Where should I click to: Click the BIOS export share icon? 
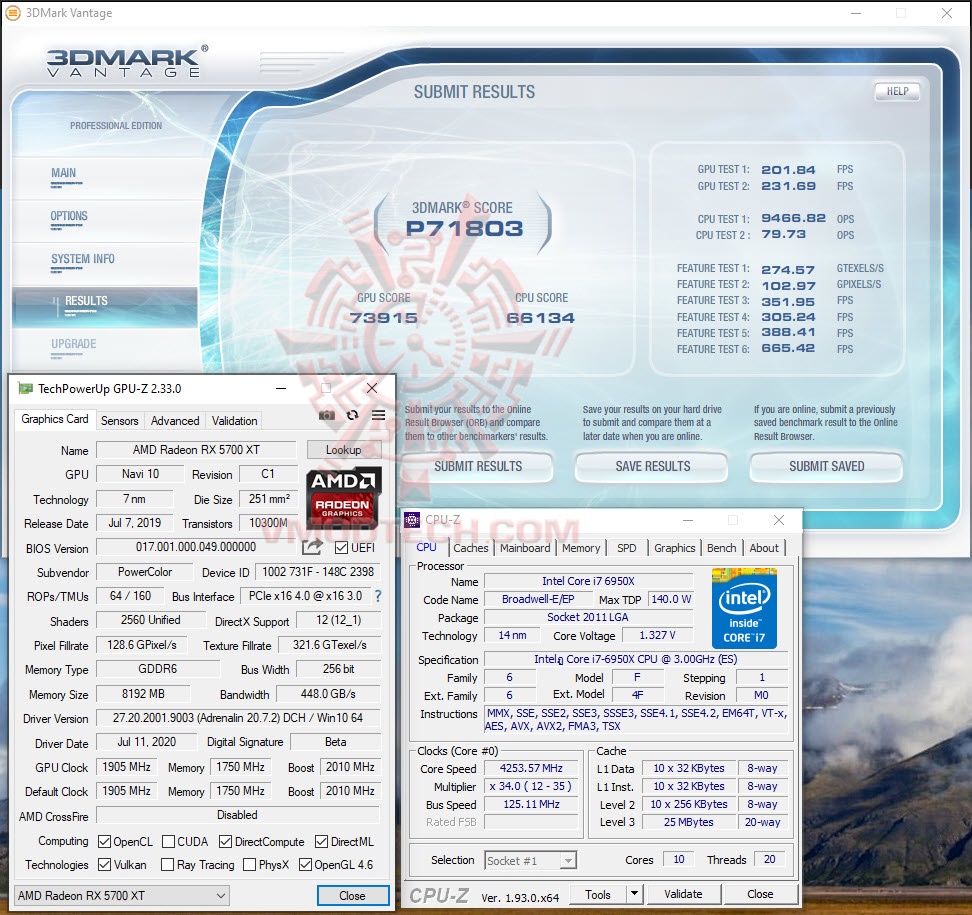pos(312,547)
